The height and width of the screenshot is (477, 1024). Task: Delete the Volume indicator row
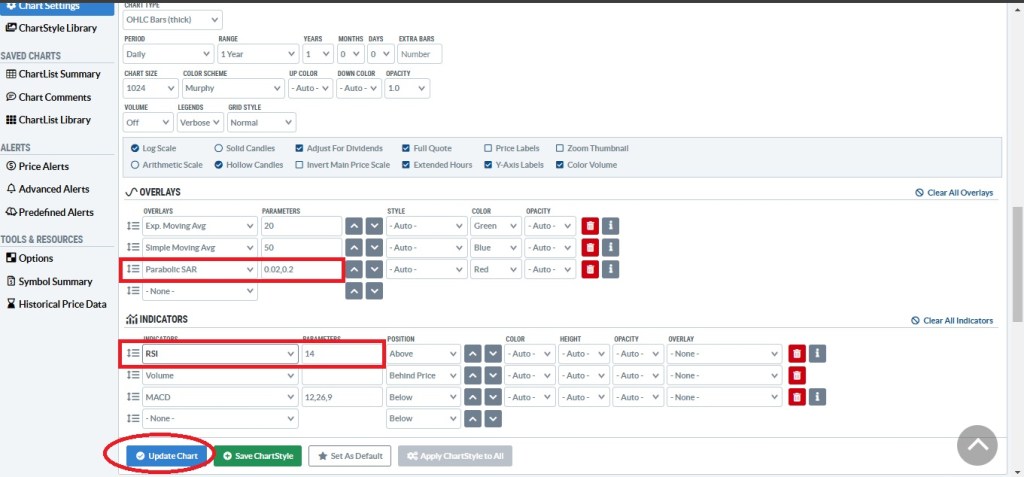point(796,375)
